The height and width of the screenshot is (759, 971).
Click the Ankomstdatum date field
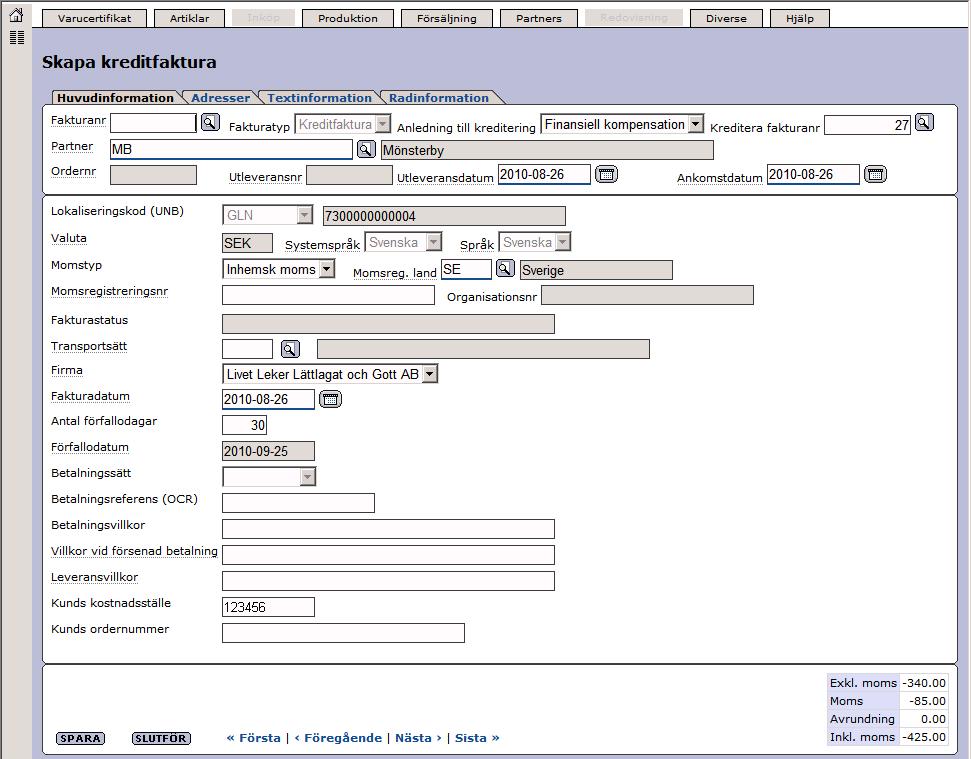(x=813, y=175)
